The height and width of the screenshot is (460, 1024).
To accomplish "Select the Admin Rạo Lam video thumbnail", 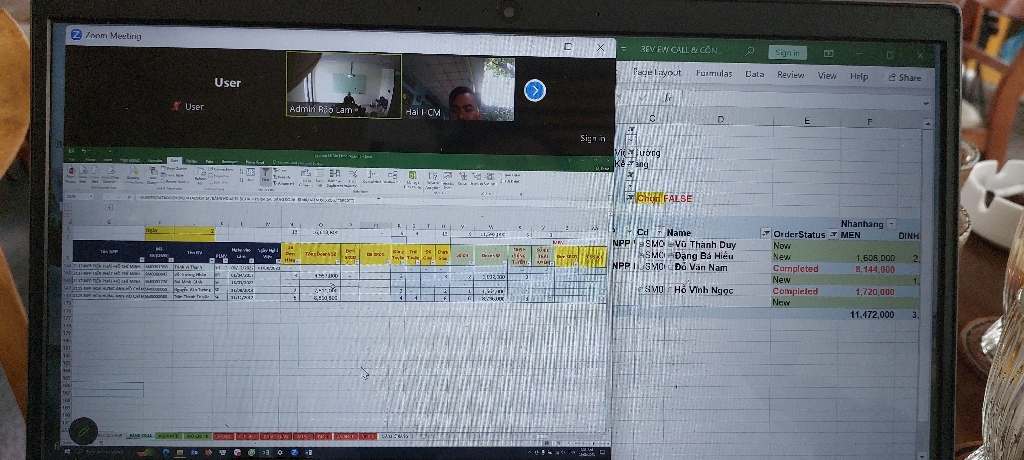I will click(343, 86).
